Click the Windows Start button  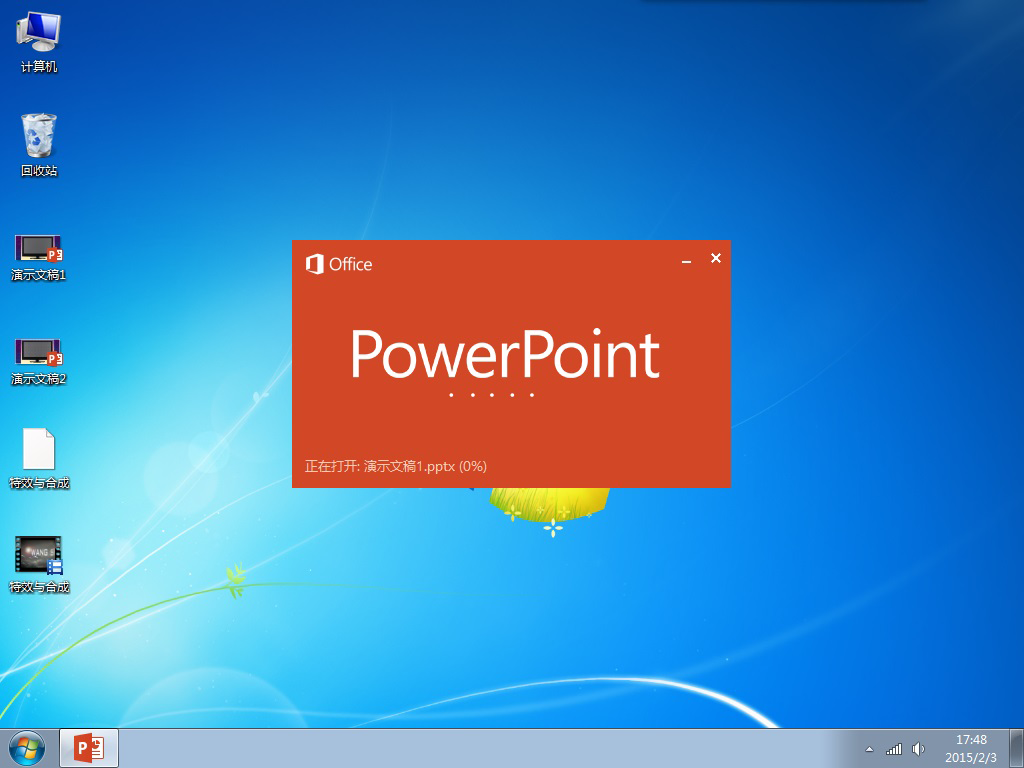(27, 748)
